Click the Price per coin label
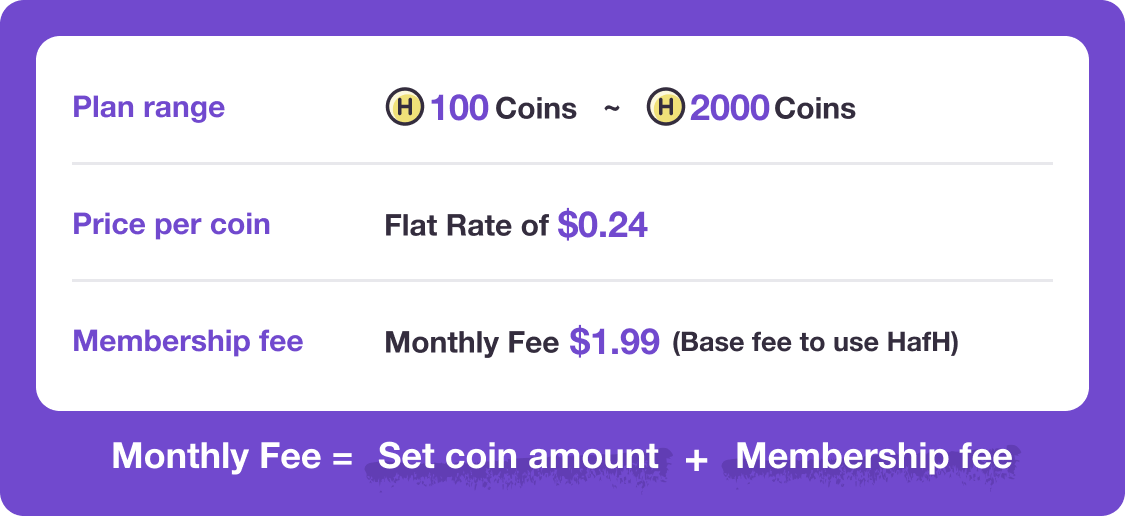1125x516 pixels. (171, 224)
